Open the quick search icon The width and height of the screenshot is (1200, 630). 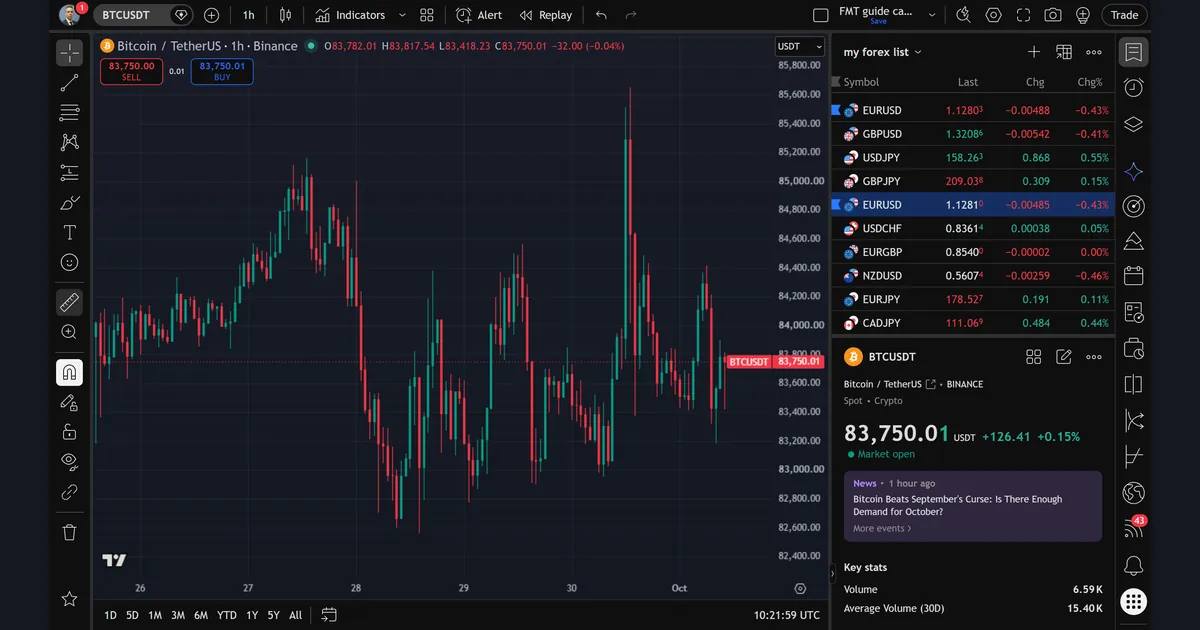[963, 15]
